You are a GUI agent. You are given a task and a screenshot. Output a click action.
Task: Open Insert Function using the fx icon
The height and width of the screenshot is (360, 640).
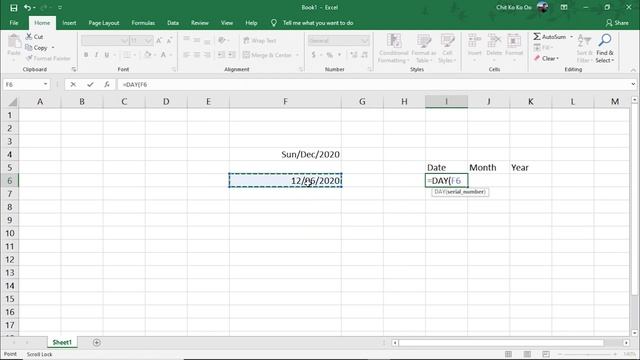(107, 84)
